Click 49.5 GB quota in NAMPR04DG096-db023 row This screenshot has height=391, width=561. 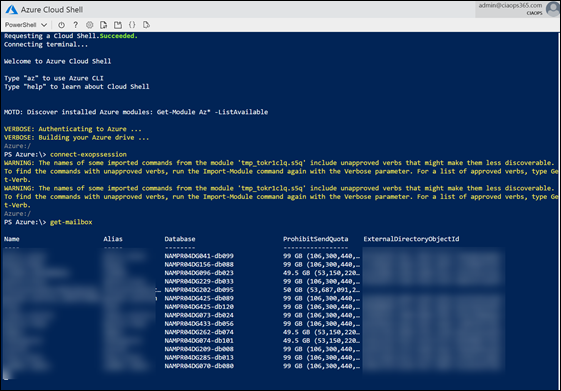pos(321,273)
